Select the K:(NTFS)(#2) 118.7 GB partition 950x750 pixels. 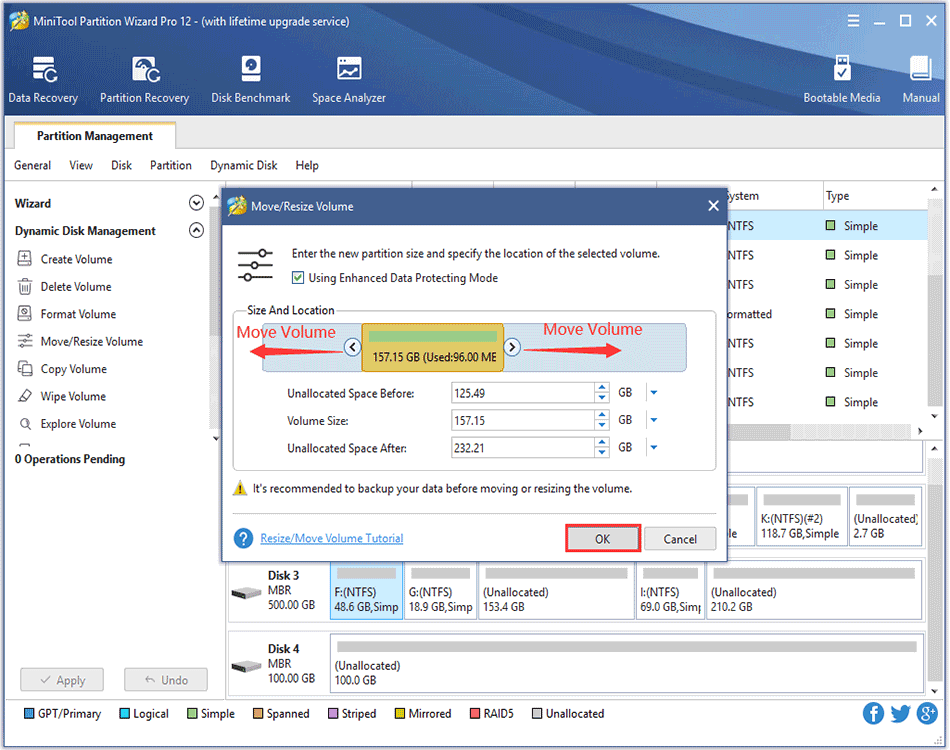coord(802,517)
